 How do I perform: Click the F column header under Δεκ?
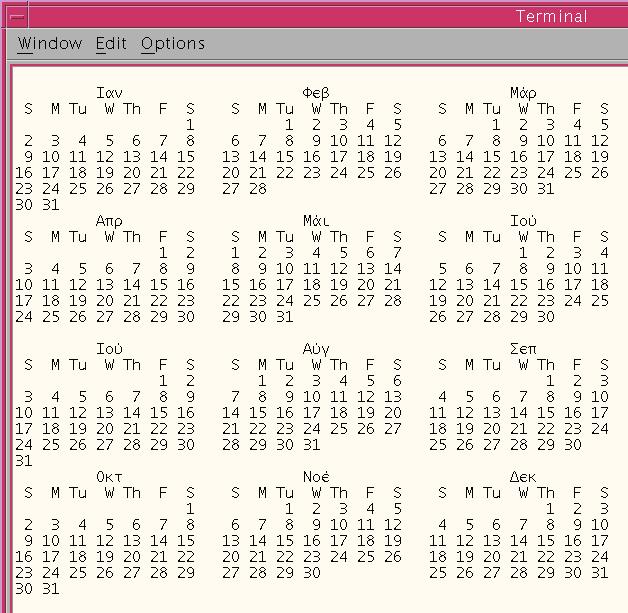pyautogui.click(x=577, y=493)
